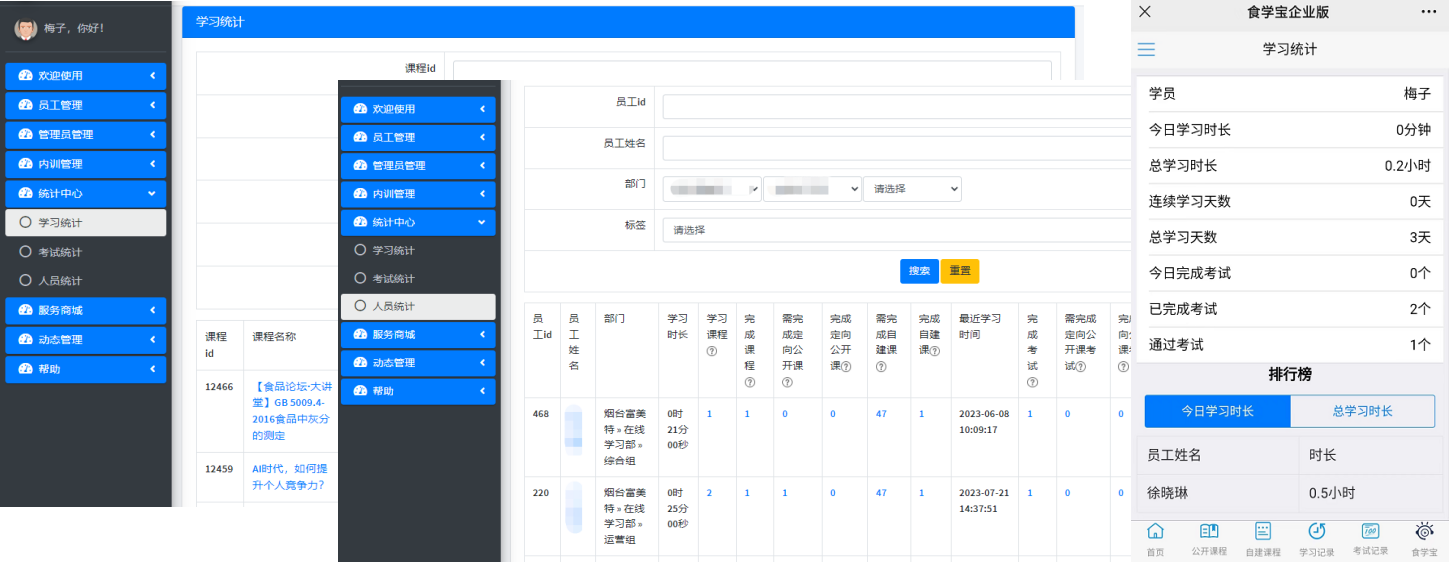Image resolution: width=1450 pixels, height=562 pixels.
Task: Tap the 学习记录 icon in bottom bar
Action: point(1317,537)
